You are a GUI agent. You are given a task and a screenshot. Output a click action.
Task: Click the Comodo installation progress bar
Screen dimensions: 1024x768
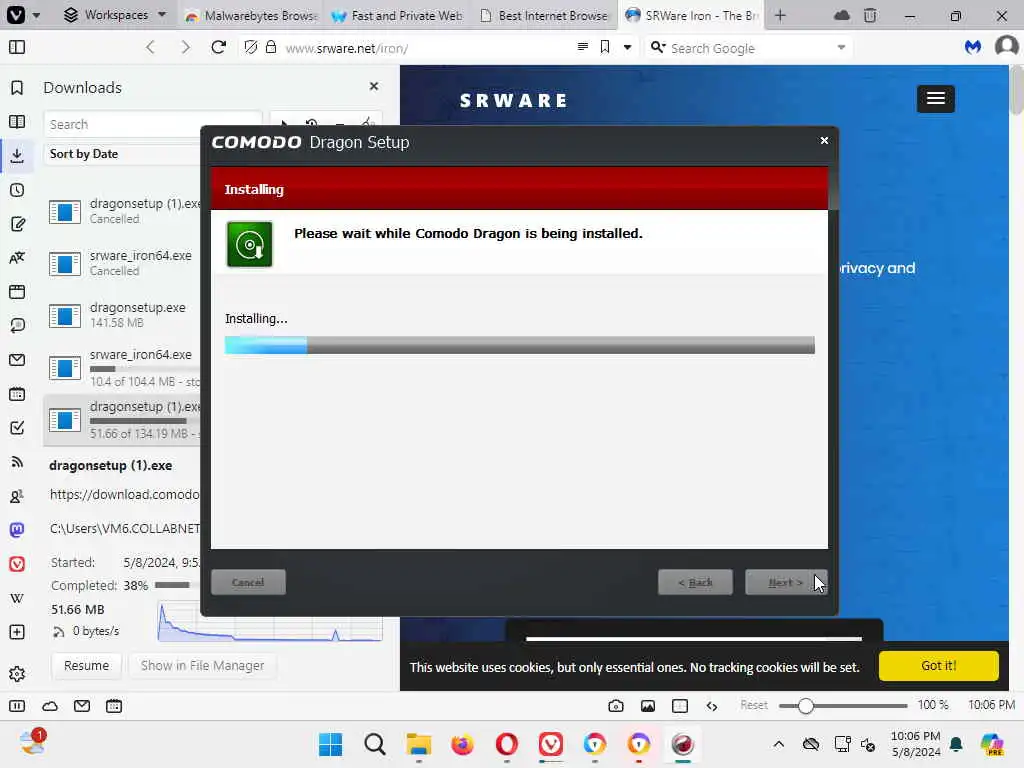519,345
